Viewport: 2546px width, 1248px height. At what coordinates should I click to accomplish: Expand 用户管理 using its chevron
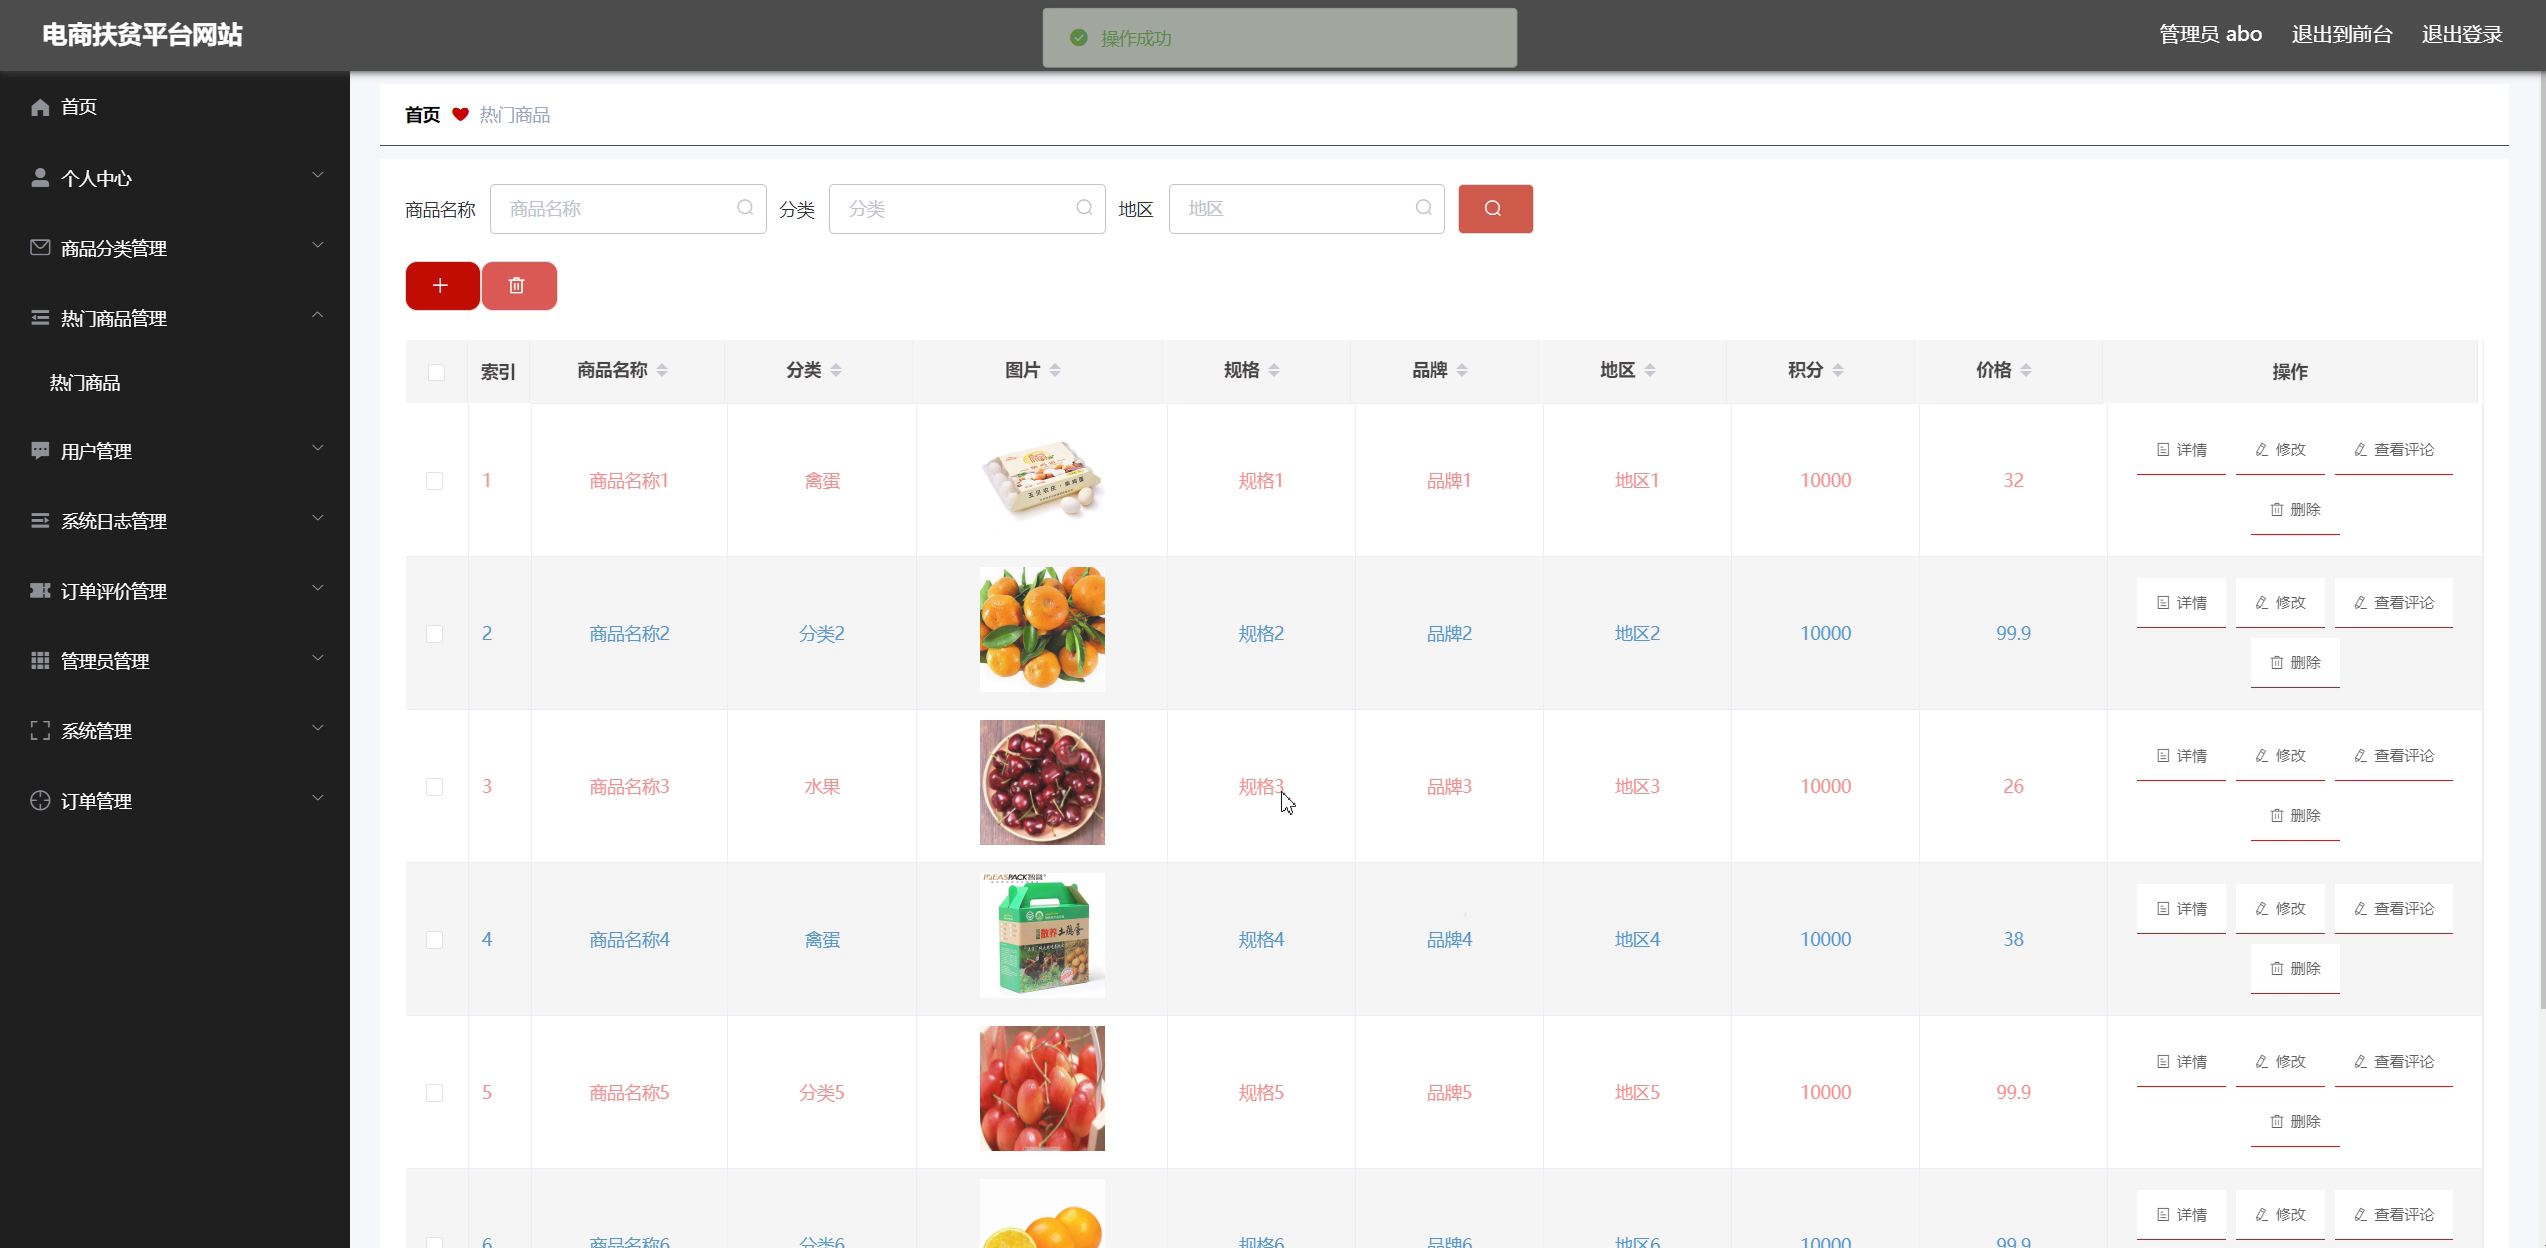[318, 449]
